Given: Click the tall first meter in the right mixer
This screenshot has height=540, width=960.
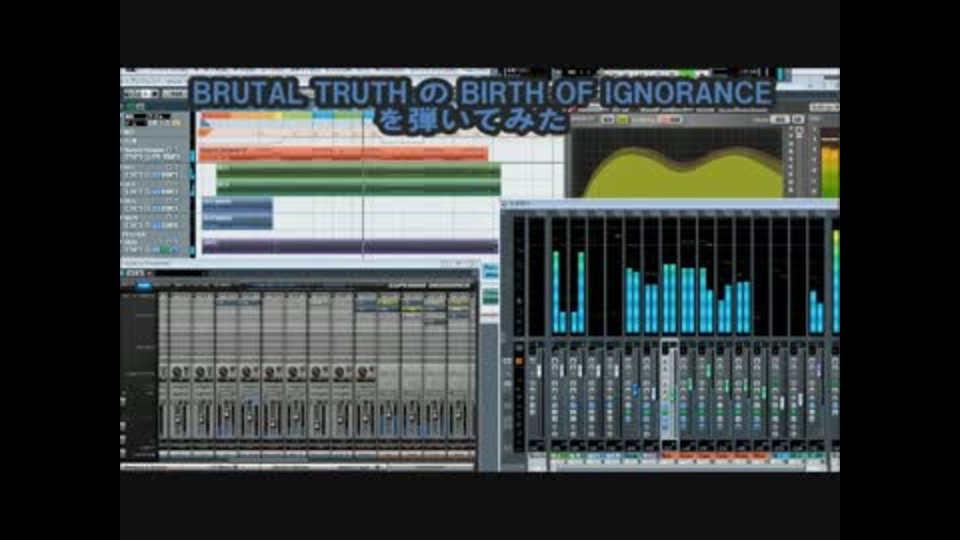Looking at the screenshot, I should 556,291.
